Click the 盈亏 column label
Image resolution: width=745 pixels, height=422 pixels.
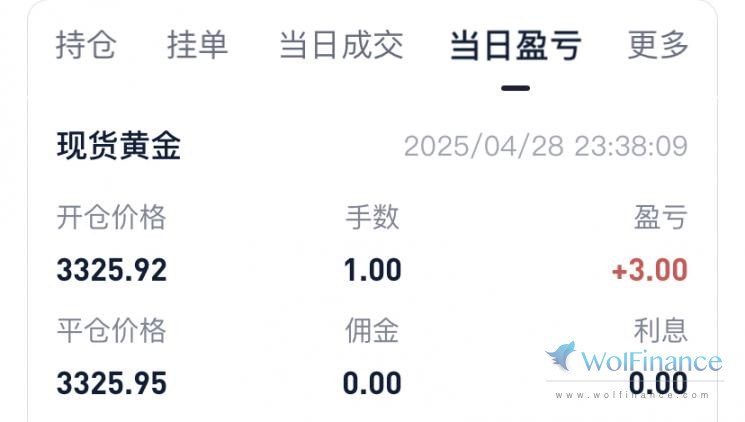pos(661,218)
